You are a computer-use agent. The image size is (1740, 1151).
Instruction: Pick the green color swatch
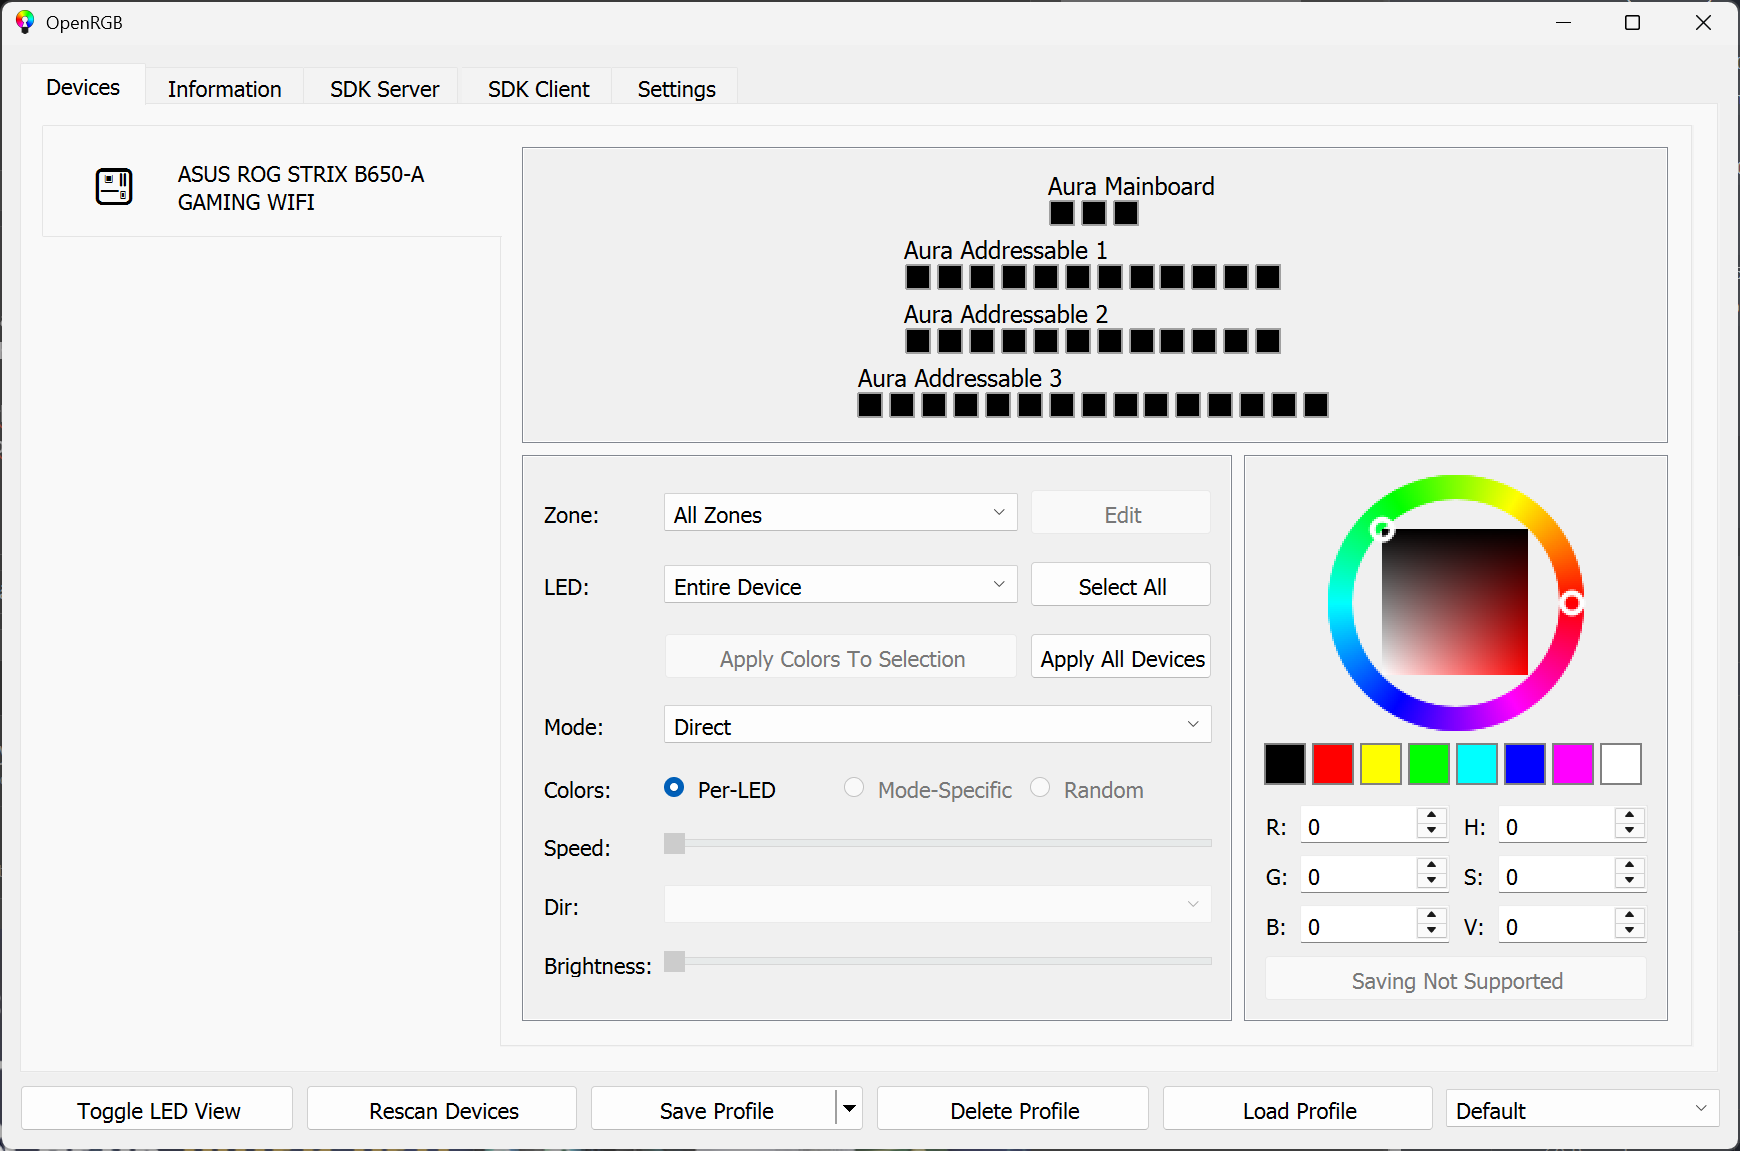click(x=1429, y=764)
